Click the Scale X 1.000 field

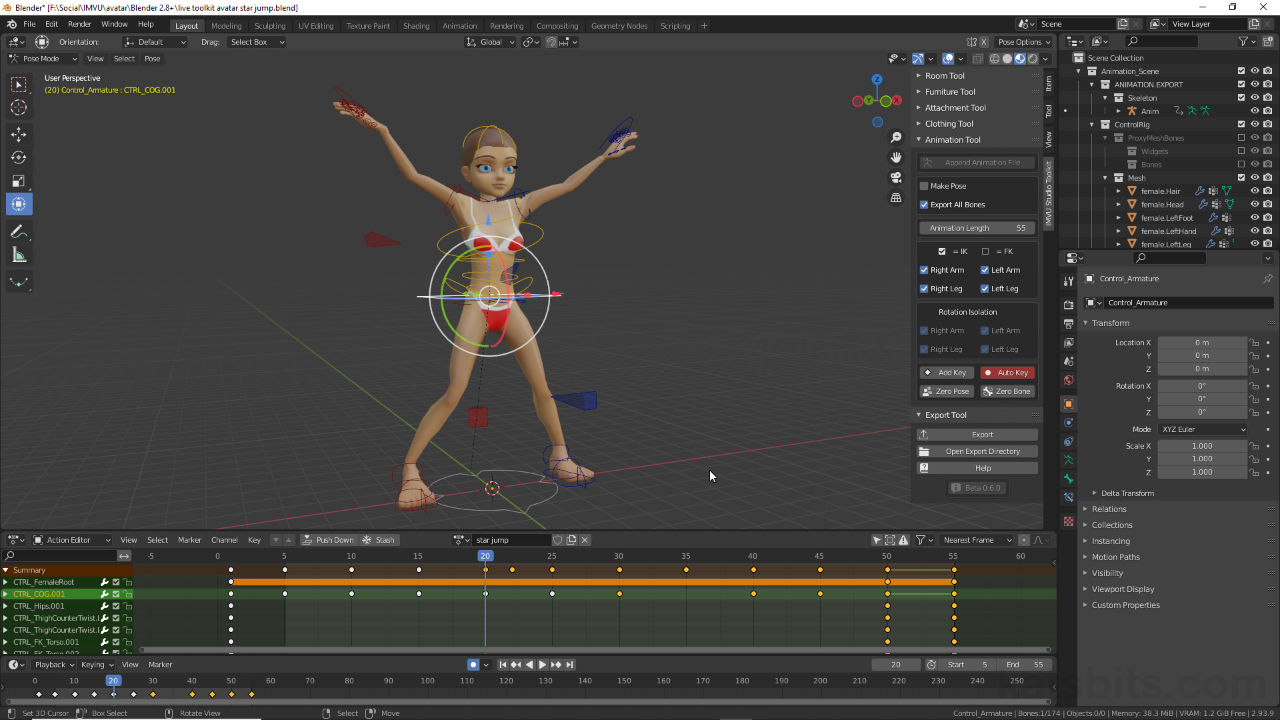pos(1202,446)
